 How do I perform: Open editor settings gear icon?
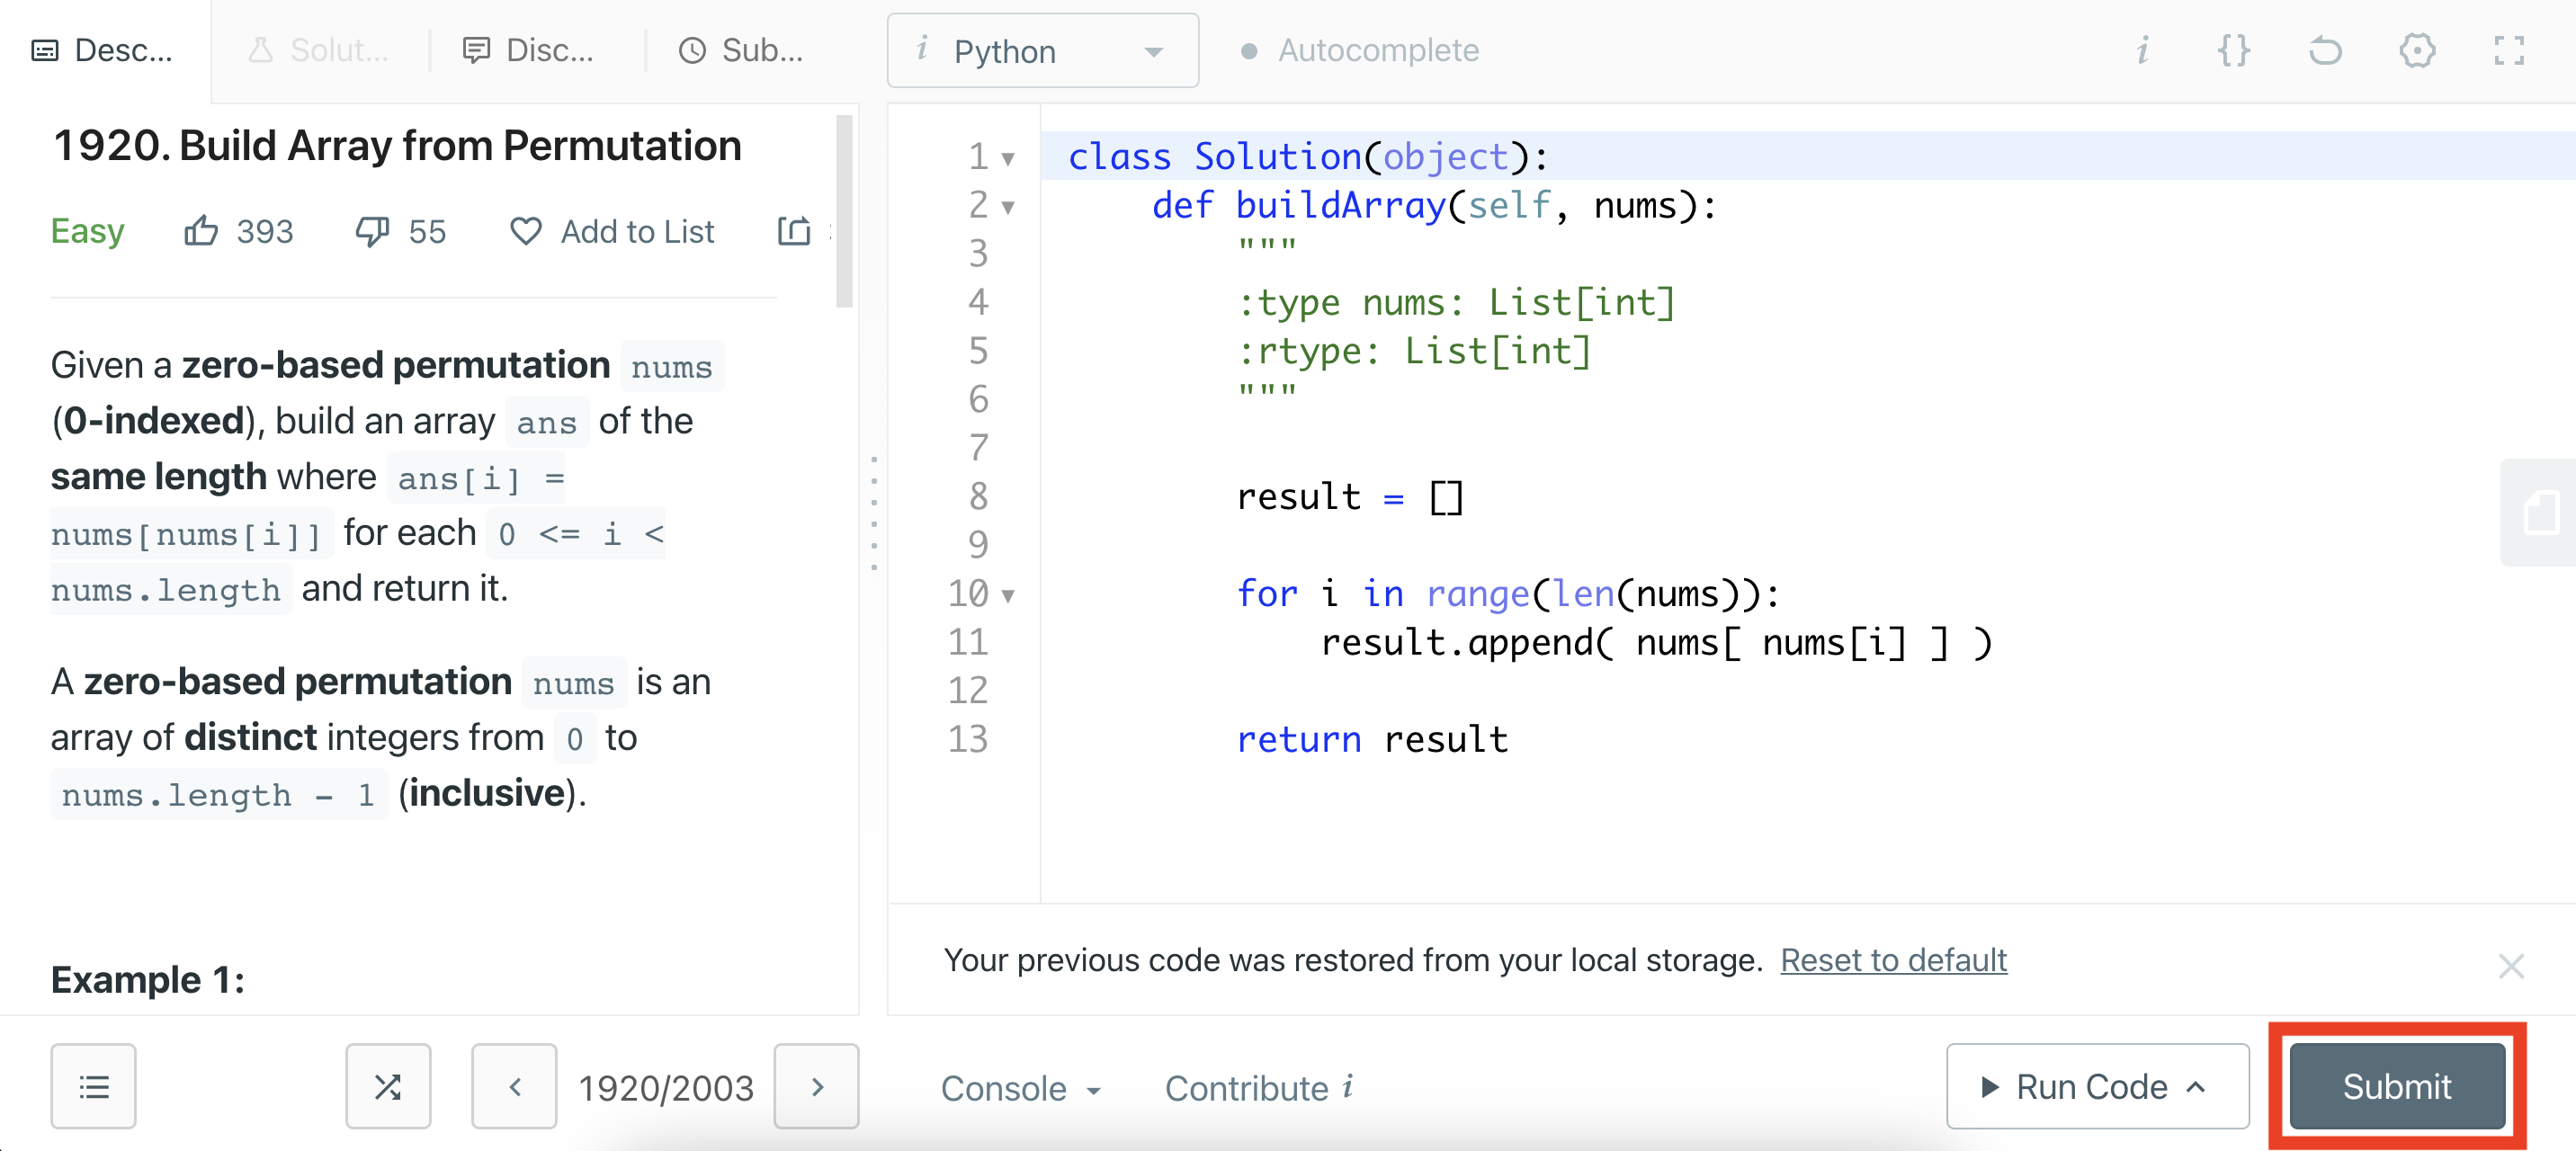[2416, 50]
